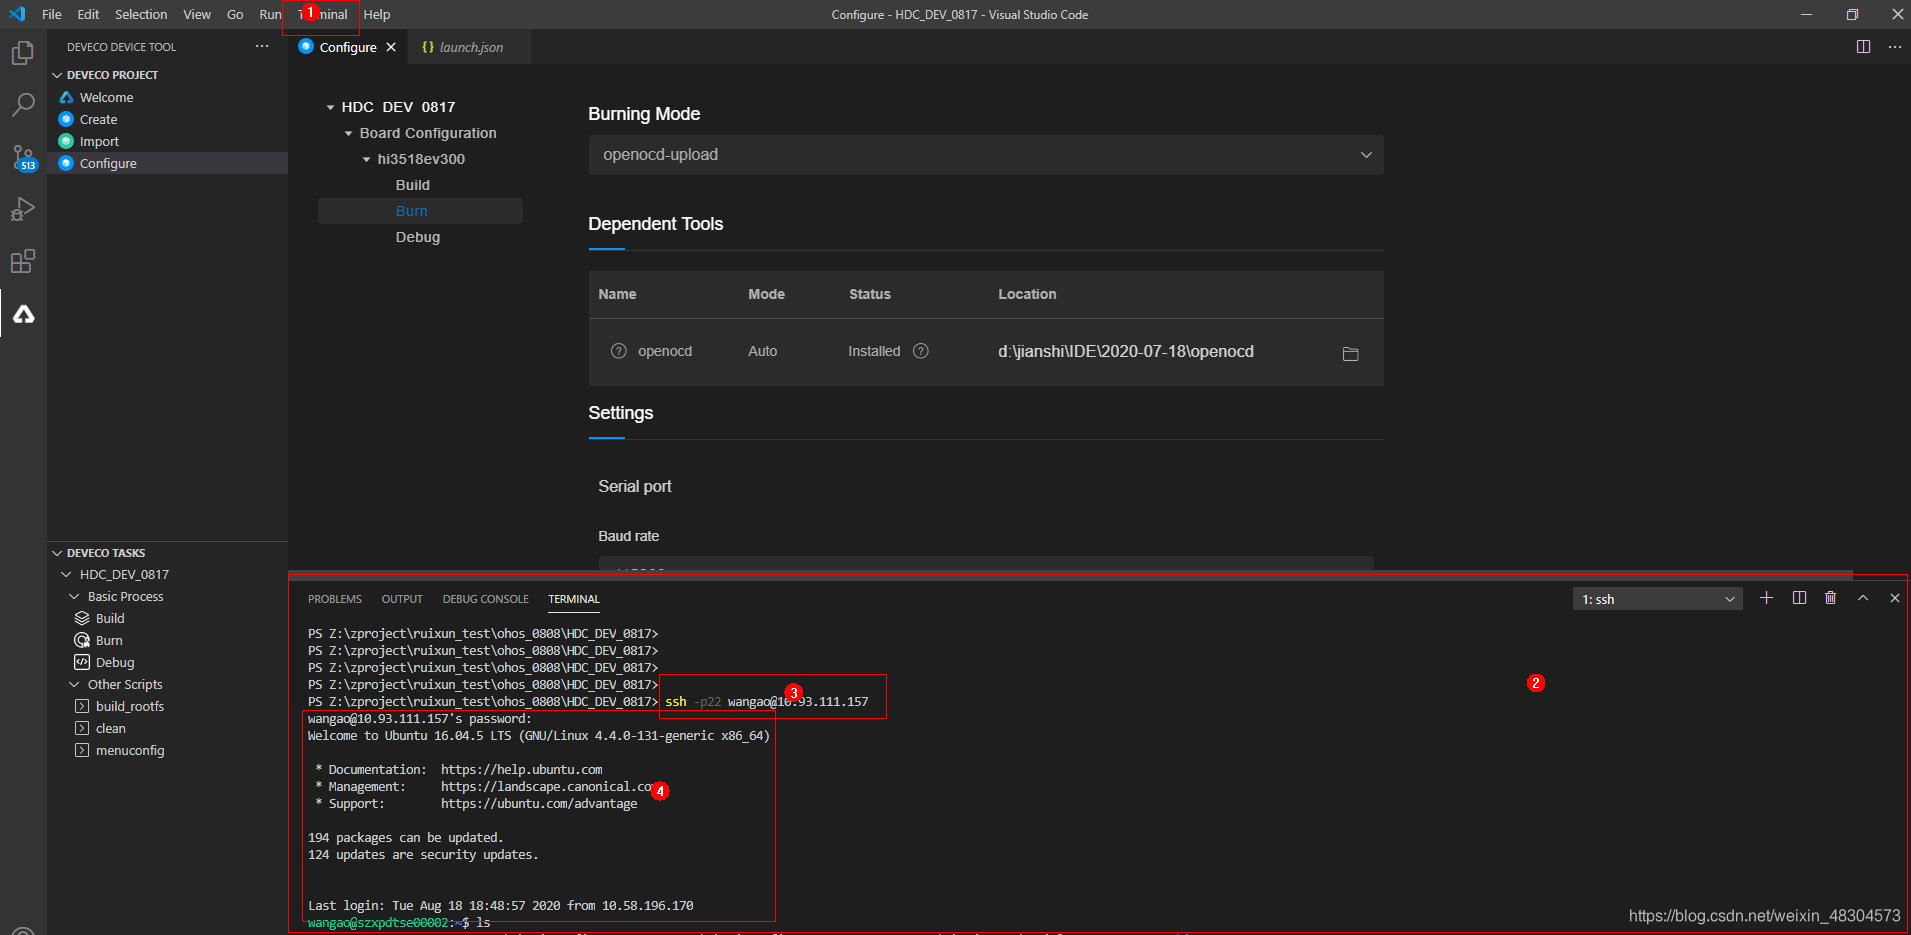Open the Selection menu
The width and height of the screenshot is (1911, 935).
[141, 14]
